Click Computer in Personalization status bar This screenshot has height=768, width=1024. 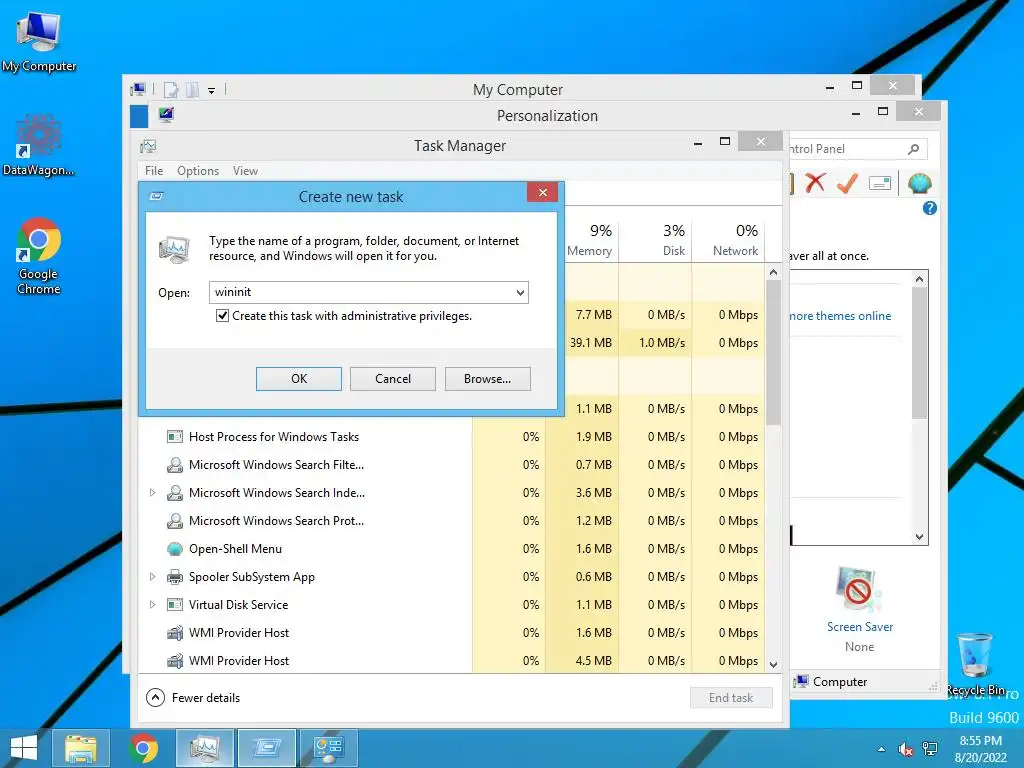[x=831, y=682]
